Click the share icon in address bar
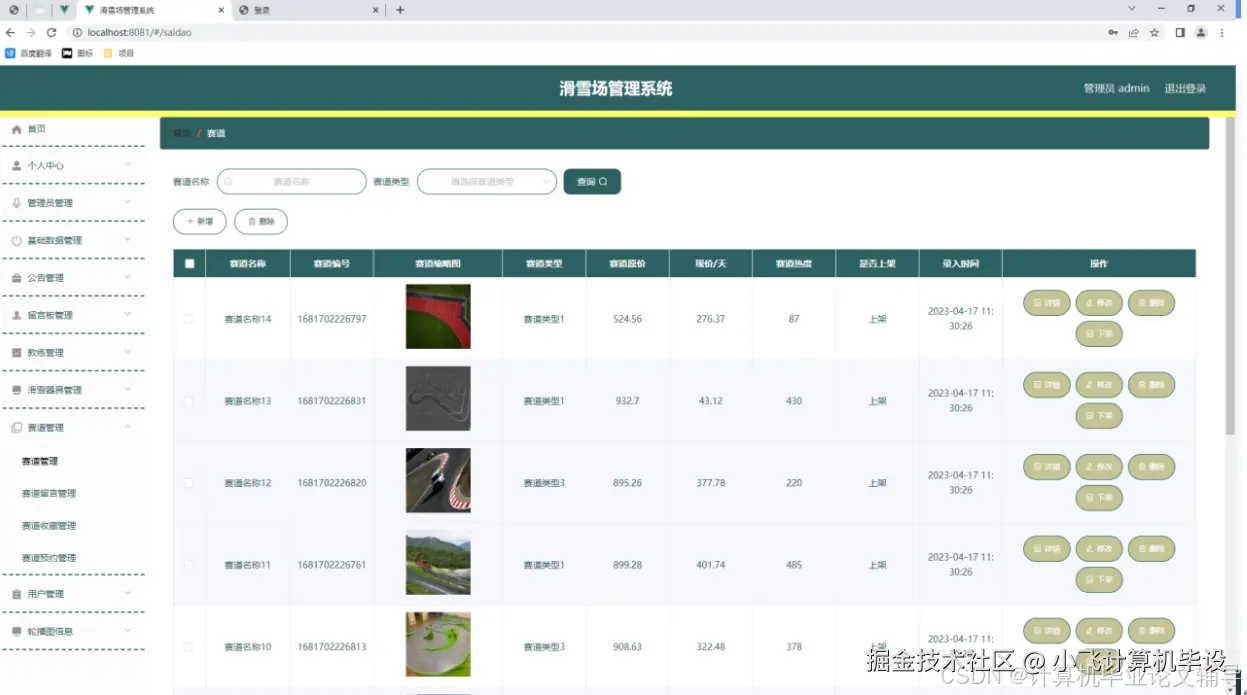 pyautogui.click(x=1134, y=32)
